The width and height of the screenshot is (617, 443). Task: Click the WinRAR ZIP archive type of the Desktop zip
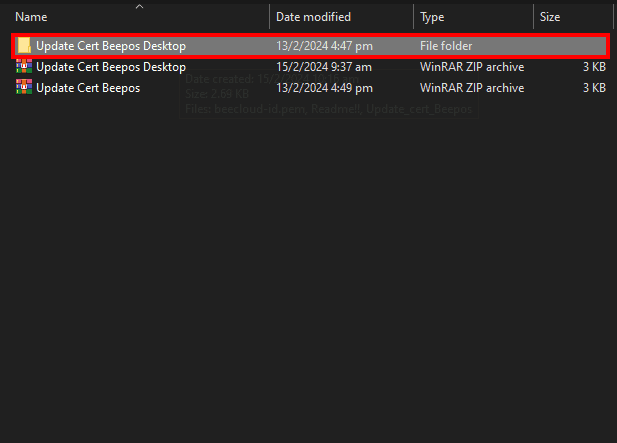472,67
